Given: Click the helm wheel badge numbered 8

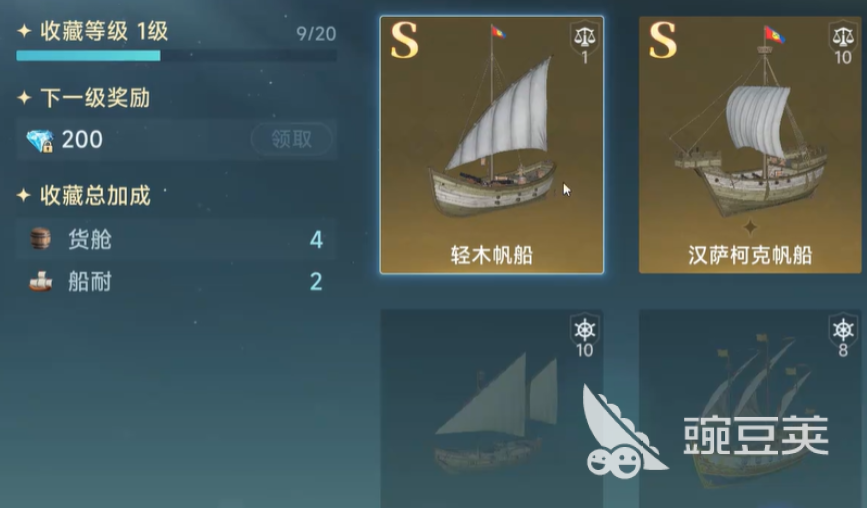Looking at the screenshot, I should [843, 336].
